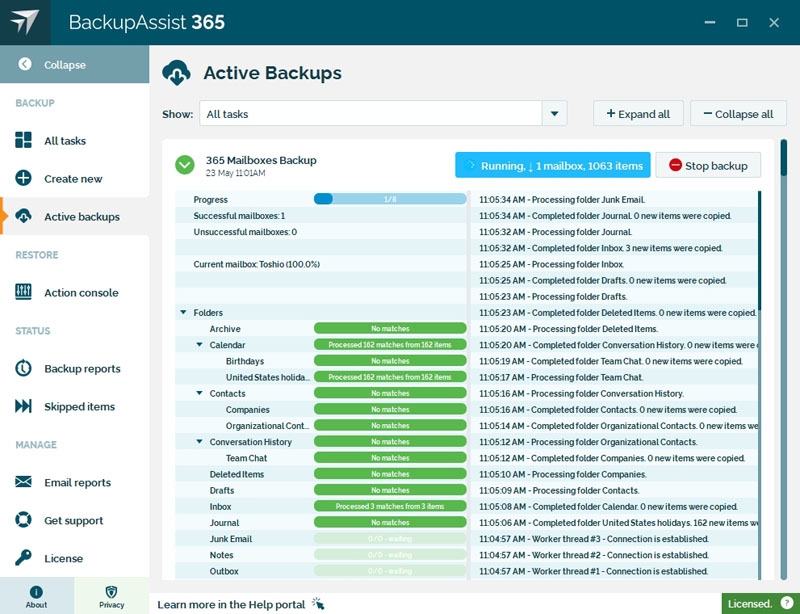Collapse the Contacts folder node
The image size is (800, 614).
pyautogui.click(x=199, y=393)
